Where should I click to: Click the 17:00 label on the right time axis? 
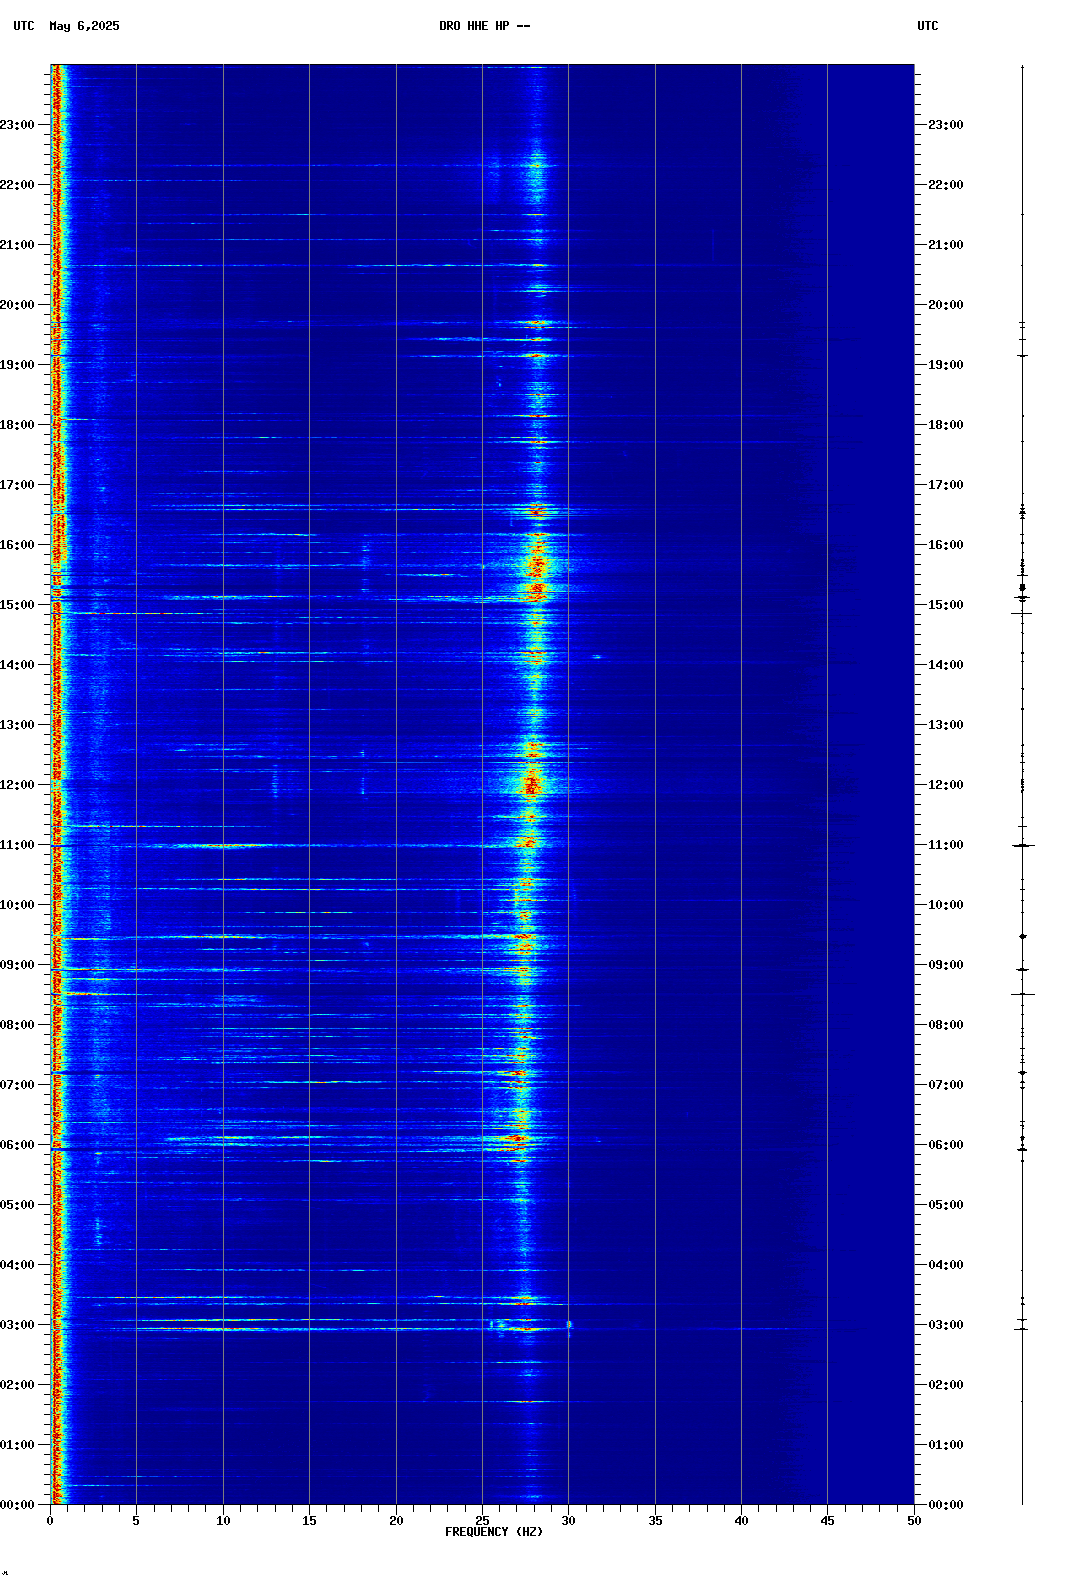pos(946,485)
